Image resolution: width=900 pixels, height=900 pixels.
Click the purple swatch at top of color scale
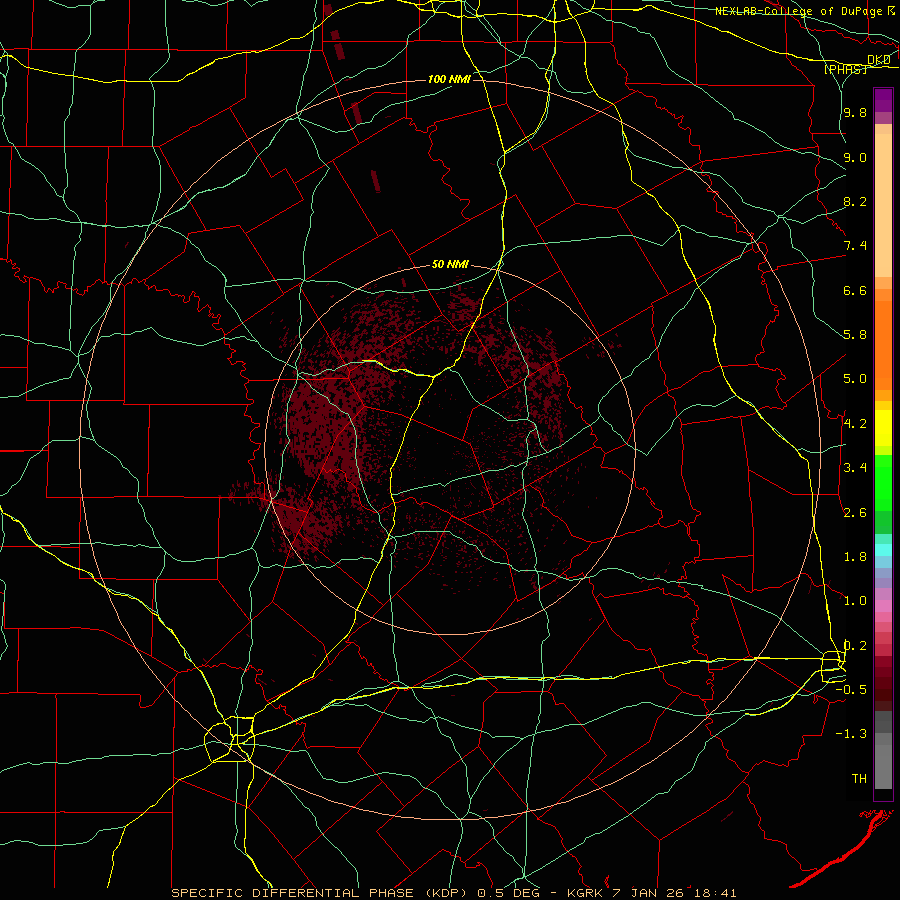(883, 100)
